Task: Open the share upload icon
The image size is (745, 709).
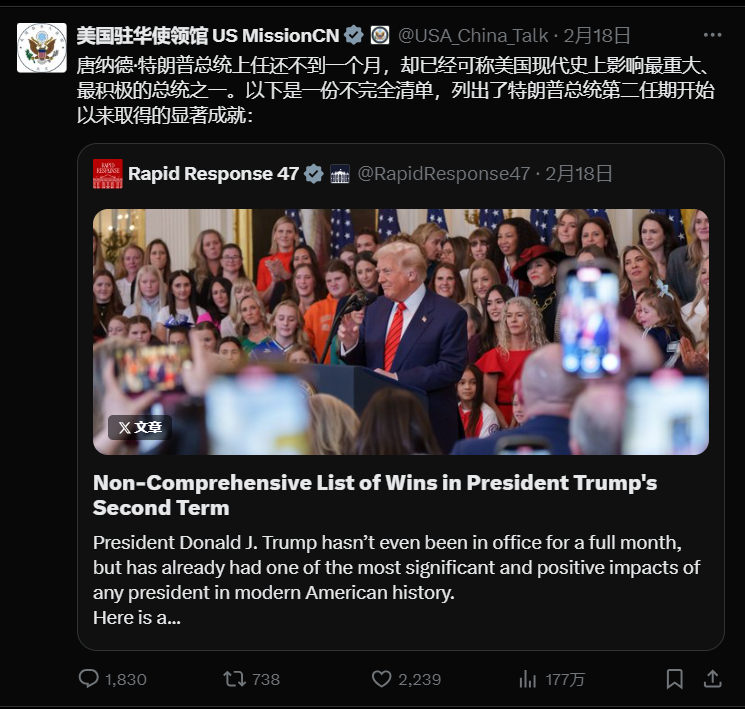Action: click(x=712, y=679)
